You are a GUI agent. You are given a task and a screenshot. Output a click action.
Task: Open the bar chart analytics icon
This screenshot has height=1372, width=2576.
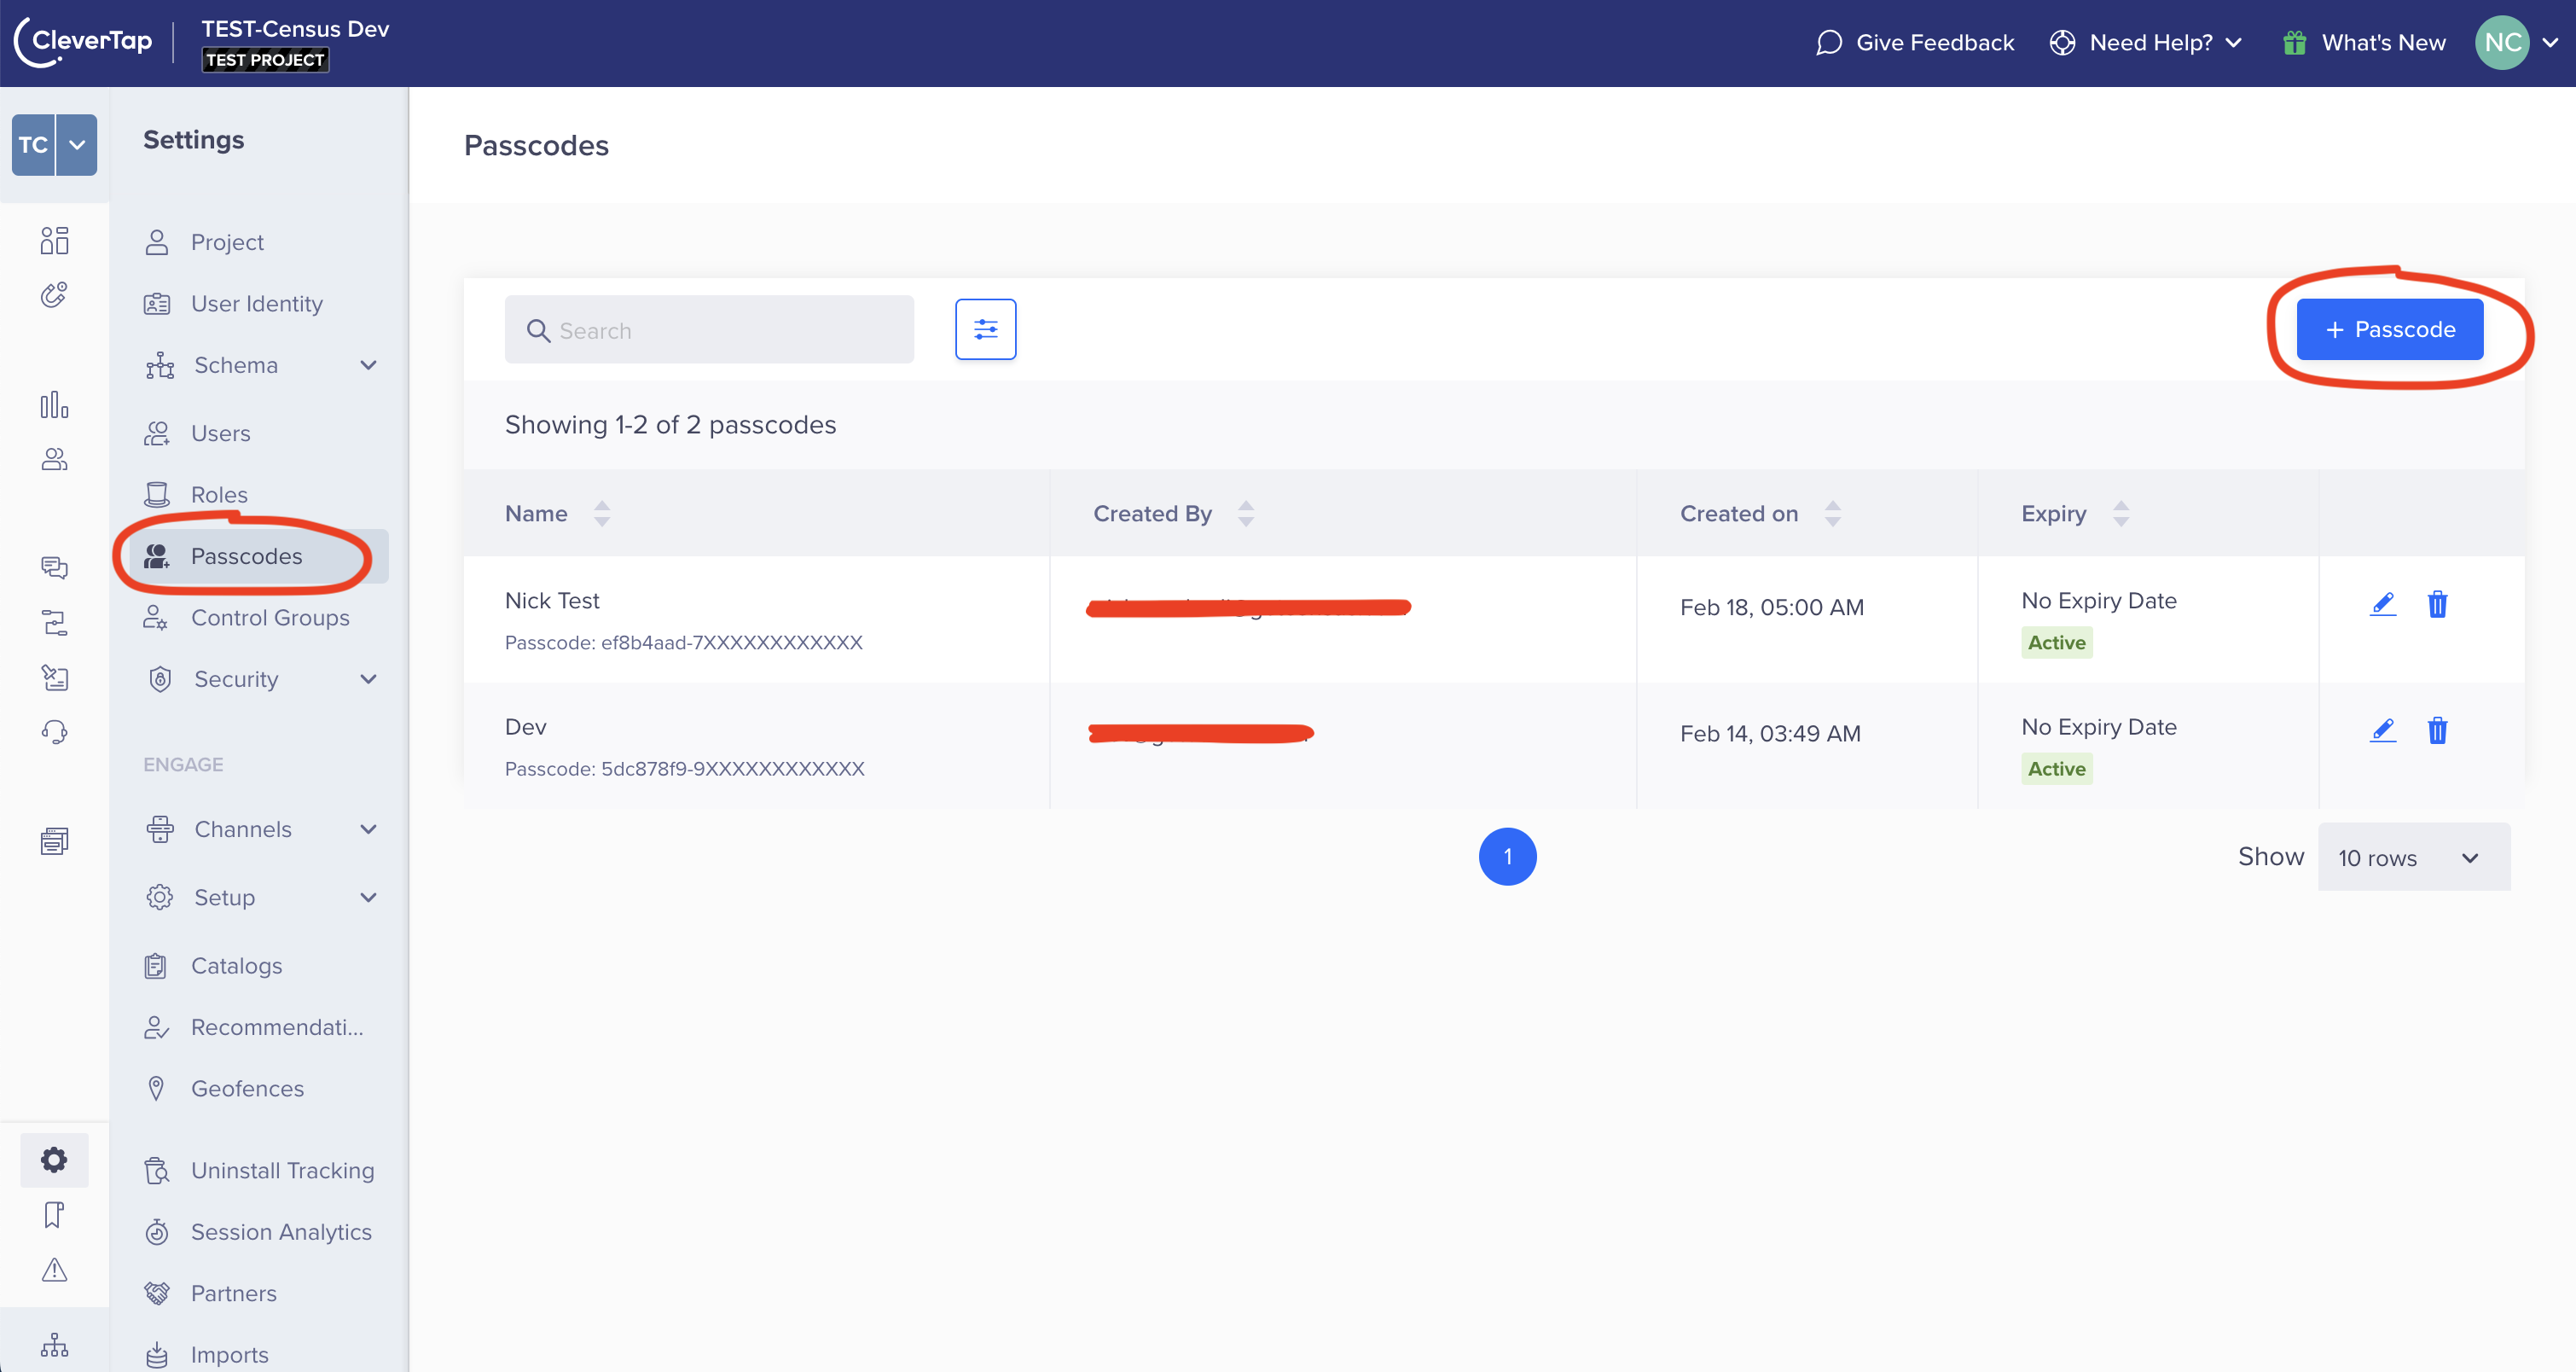pyautogui.click(x=54, y=405)
